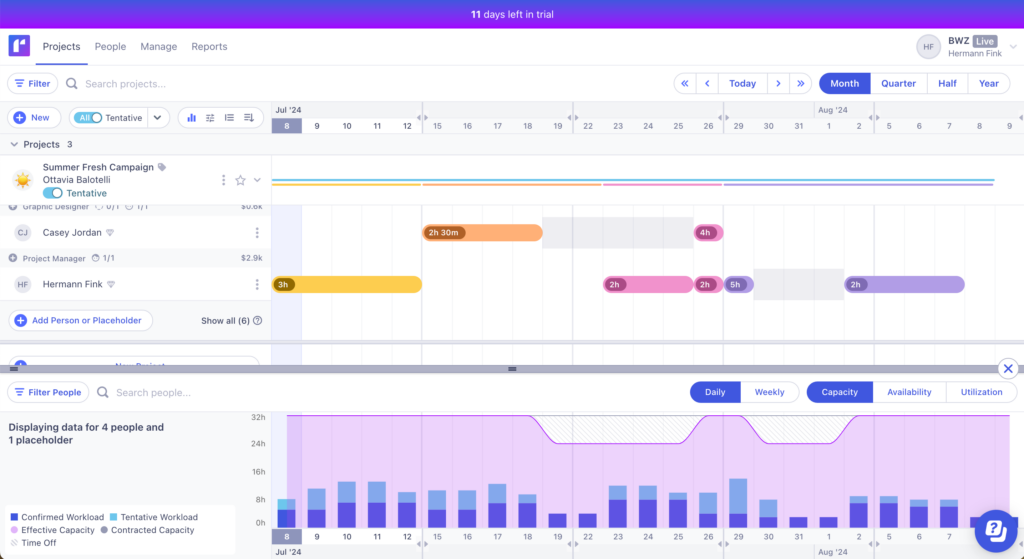Show the Capacity chart

click(840, 392)
